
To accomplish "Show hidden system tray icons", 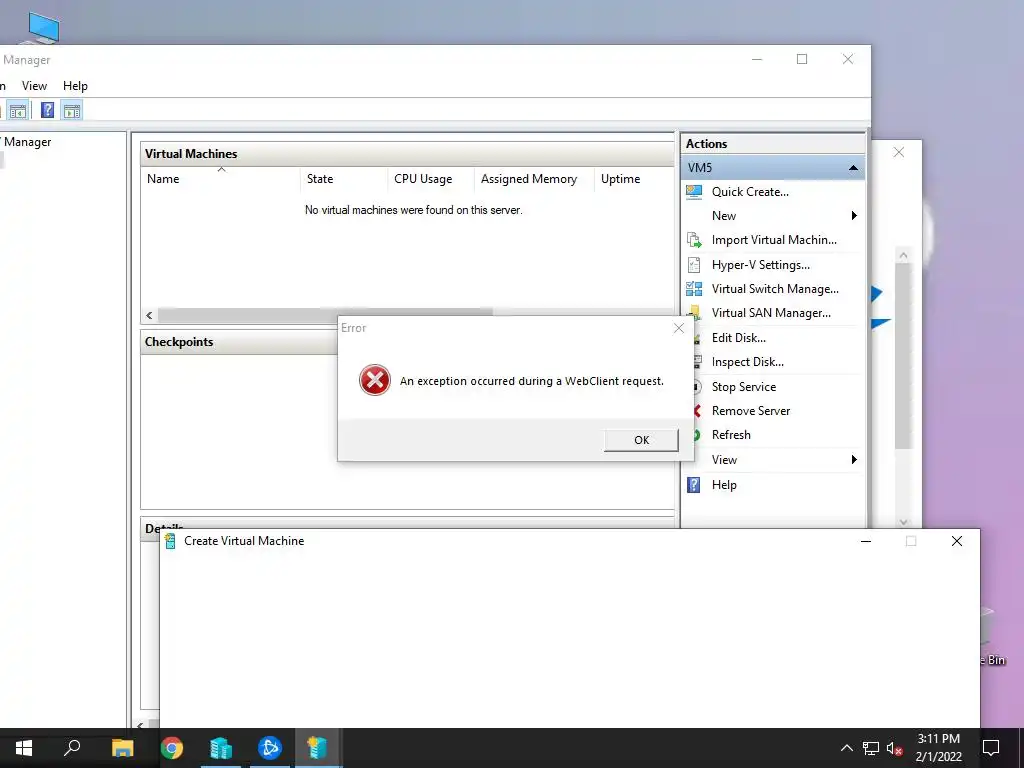I will click(x=846, y=748).
